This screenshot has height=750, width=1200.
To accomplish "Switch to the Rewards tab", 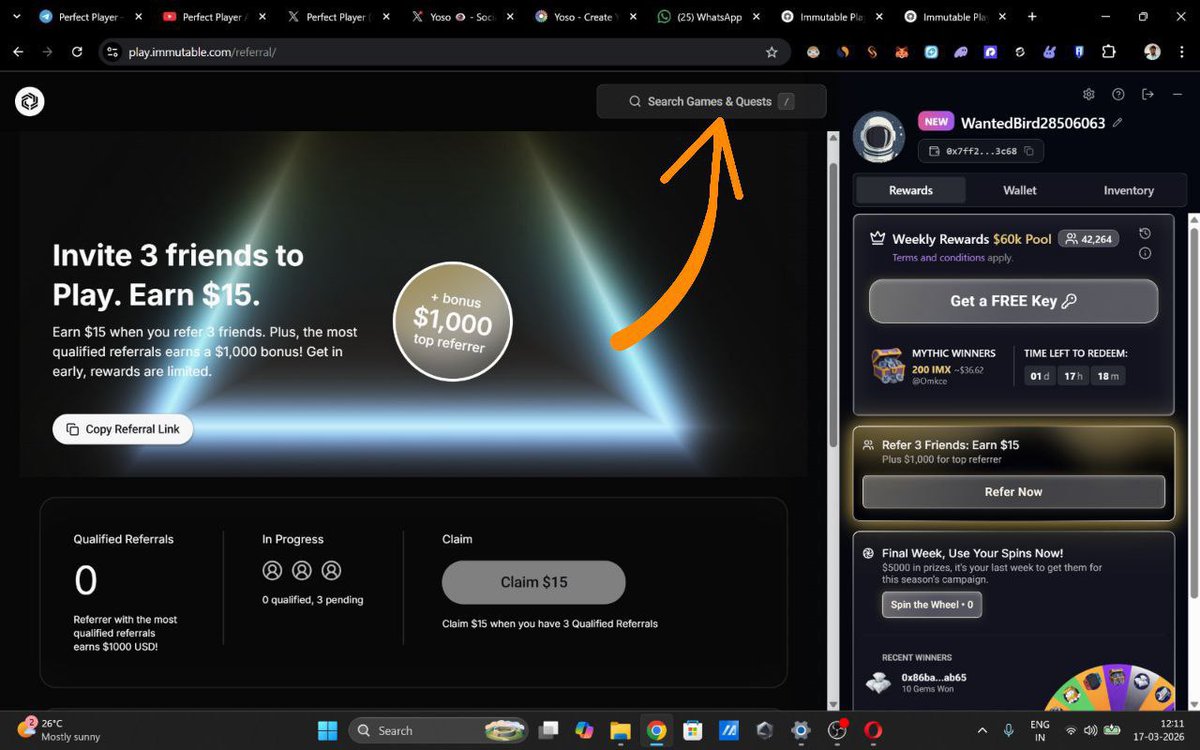I will pyautogui.click(x=910, y=190).
